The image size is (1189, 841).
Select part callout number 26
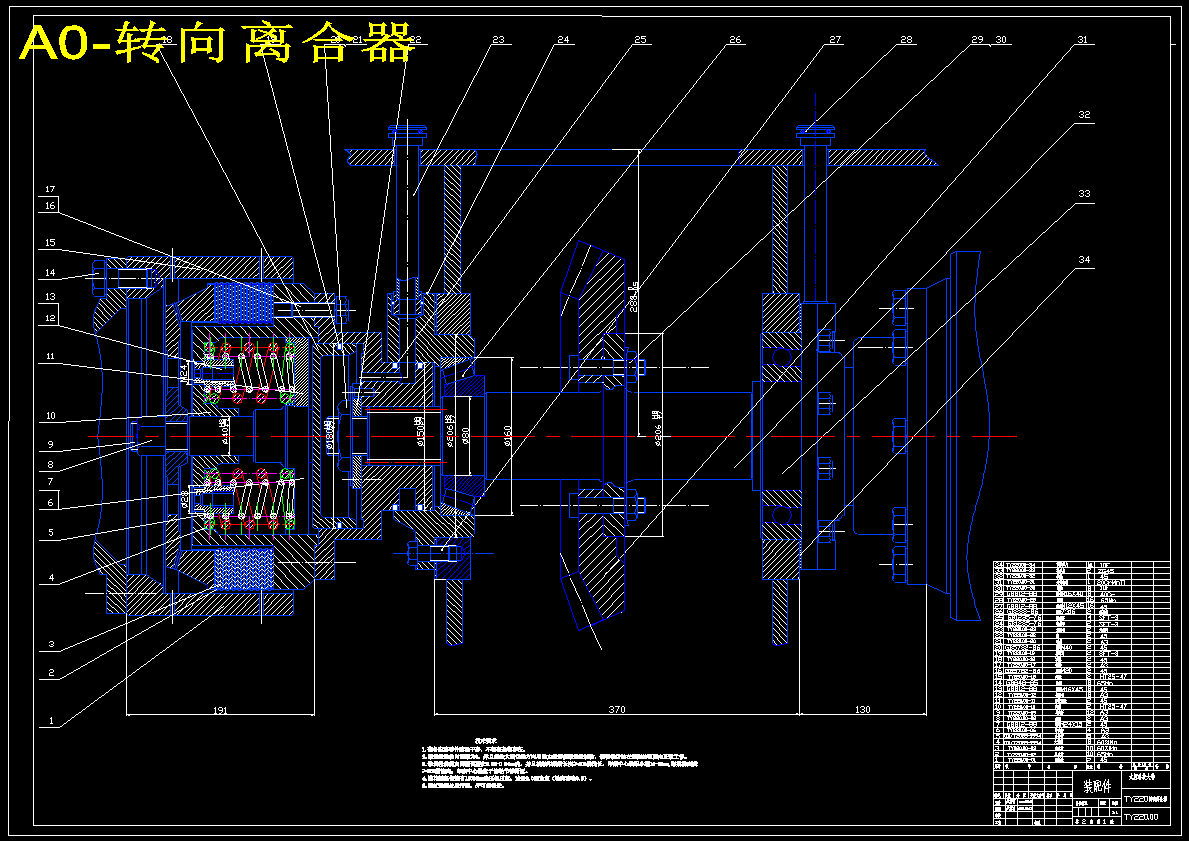tap(735, 40)
